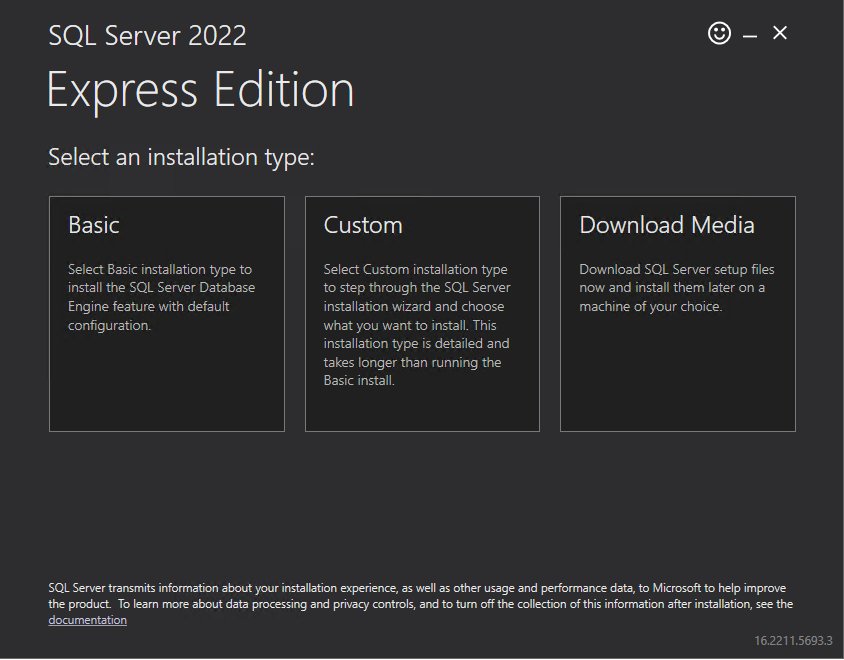Screen dimensions: 844x660
Task: Close the SQL Server installer window
Action: (780, 33)
